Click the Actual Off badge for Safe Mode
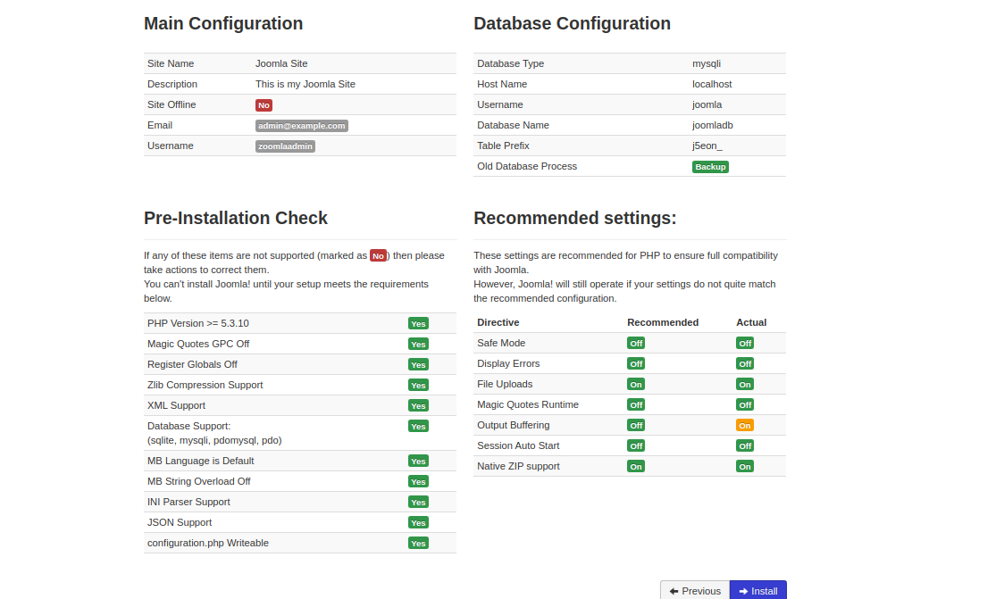 coord(745,343)
